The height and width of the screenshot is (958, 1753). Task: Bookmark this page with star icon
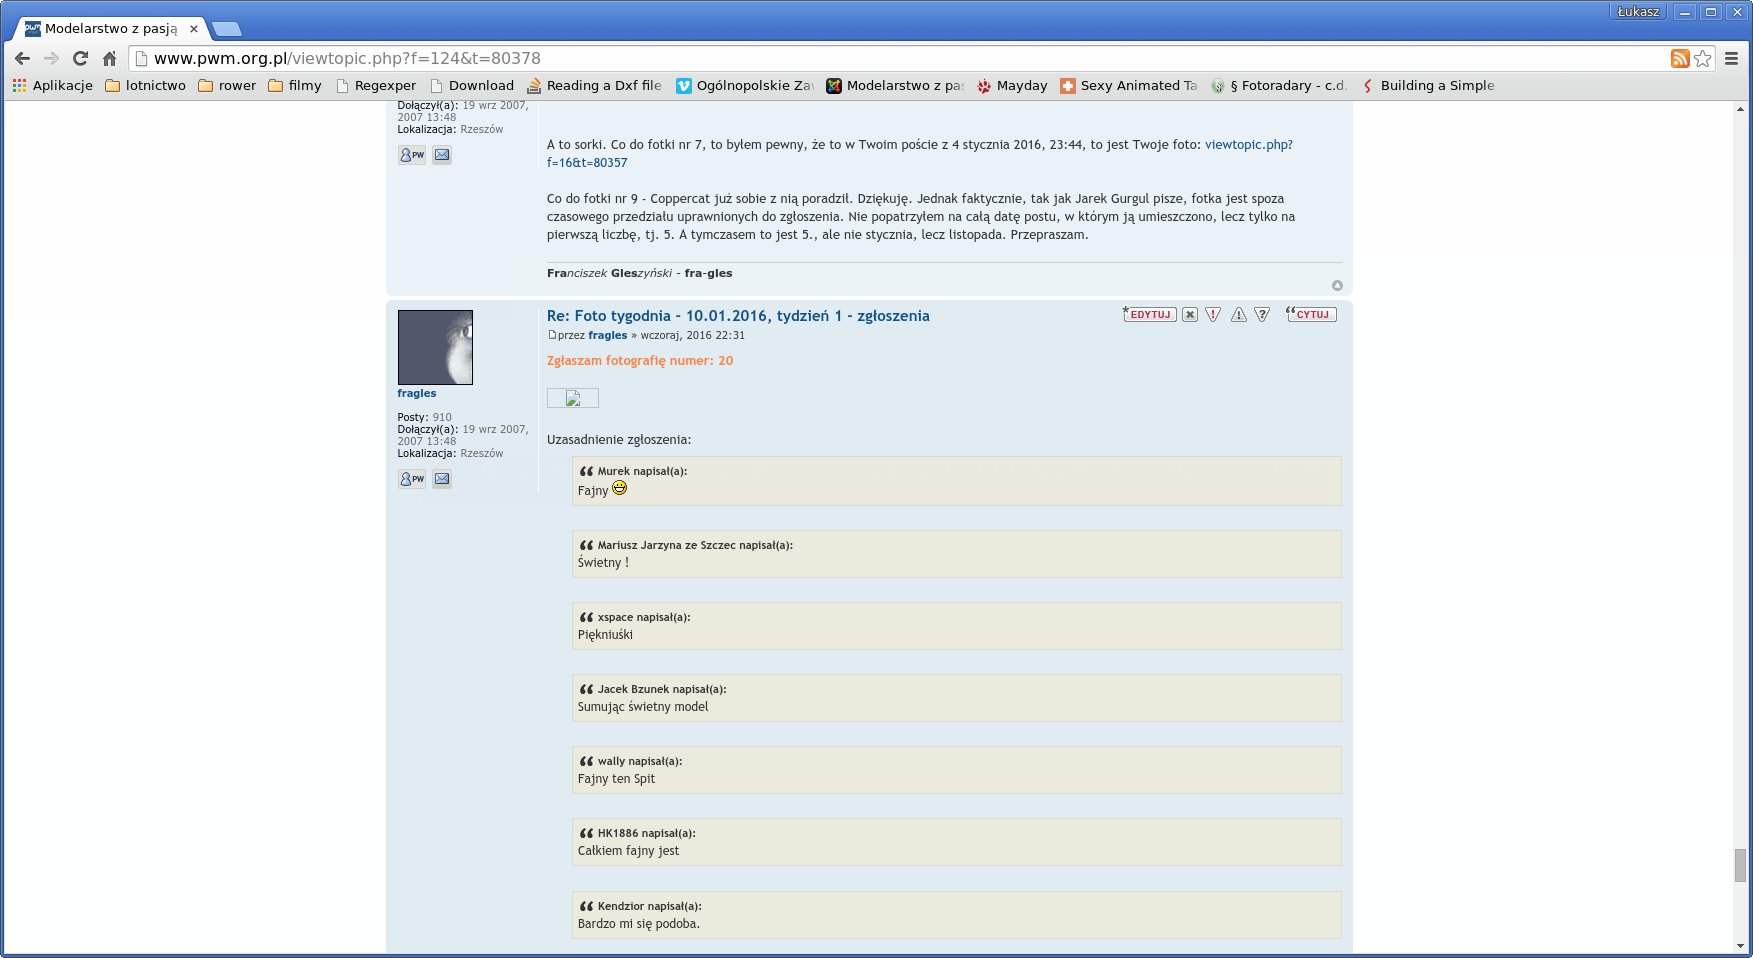click(1703, 59)
